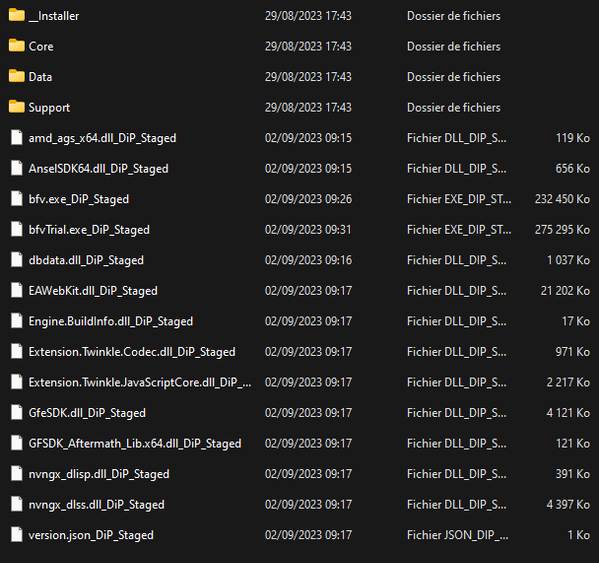Click the Data folder icon
This screenshot has width=599, height=563.
[17, 77]
